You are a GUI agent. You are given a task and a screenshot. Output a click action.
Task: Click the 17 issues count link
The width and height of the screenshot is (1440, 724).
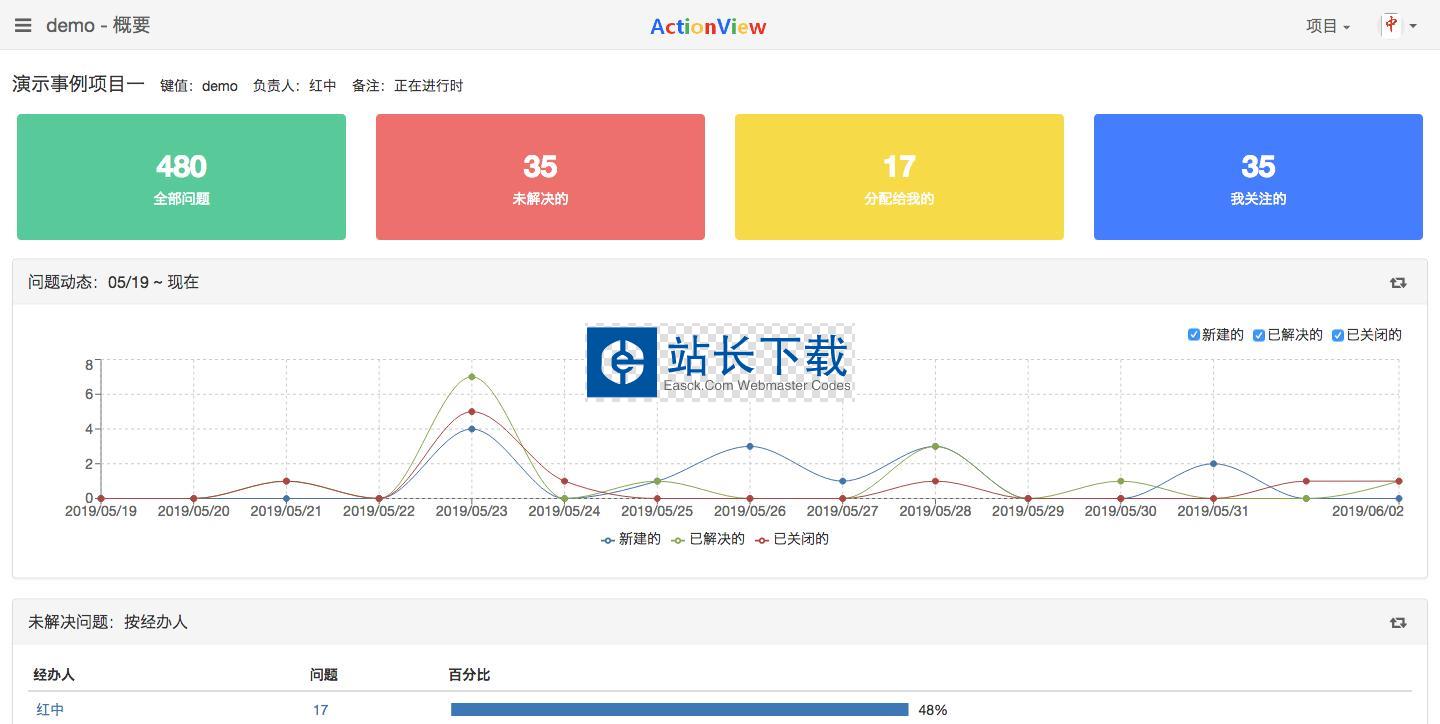tap(320, 710)
